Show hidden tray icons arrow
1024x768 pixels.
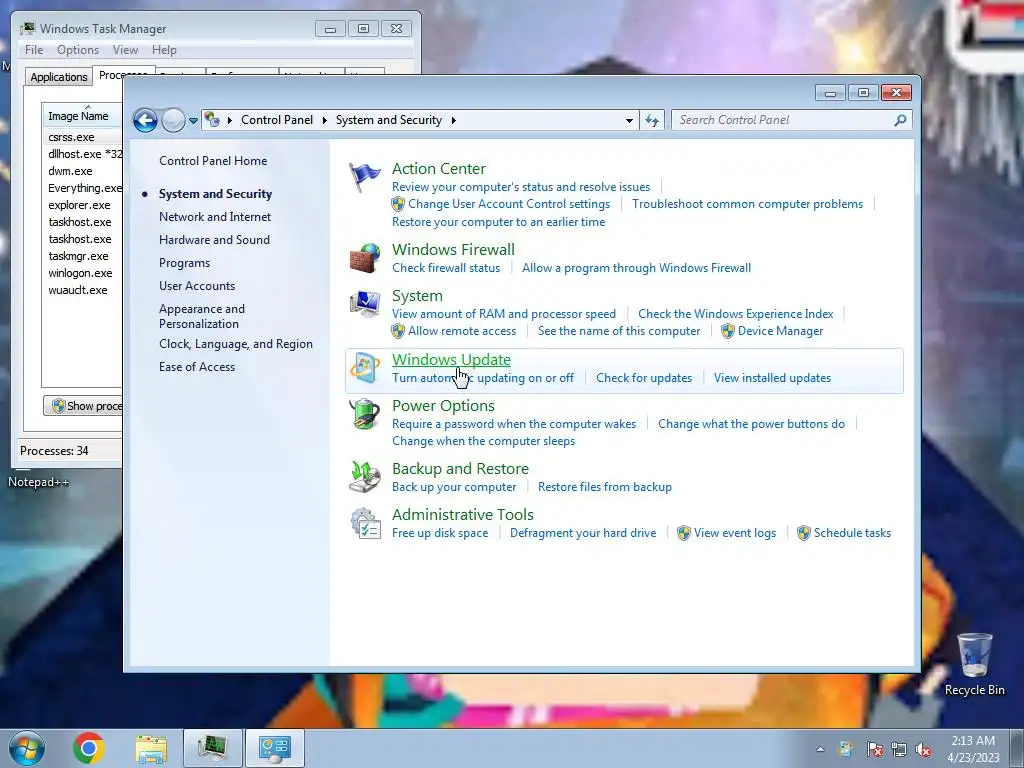point(820,749)
